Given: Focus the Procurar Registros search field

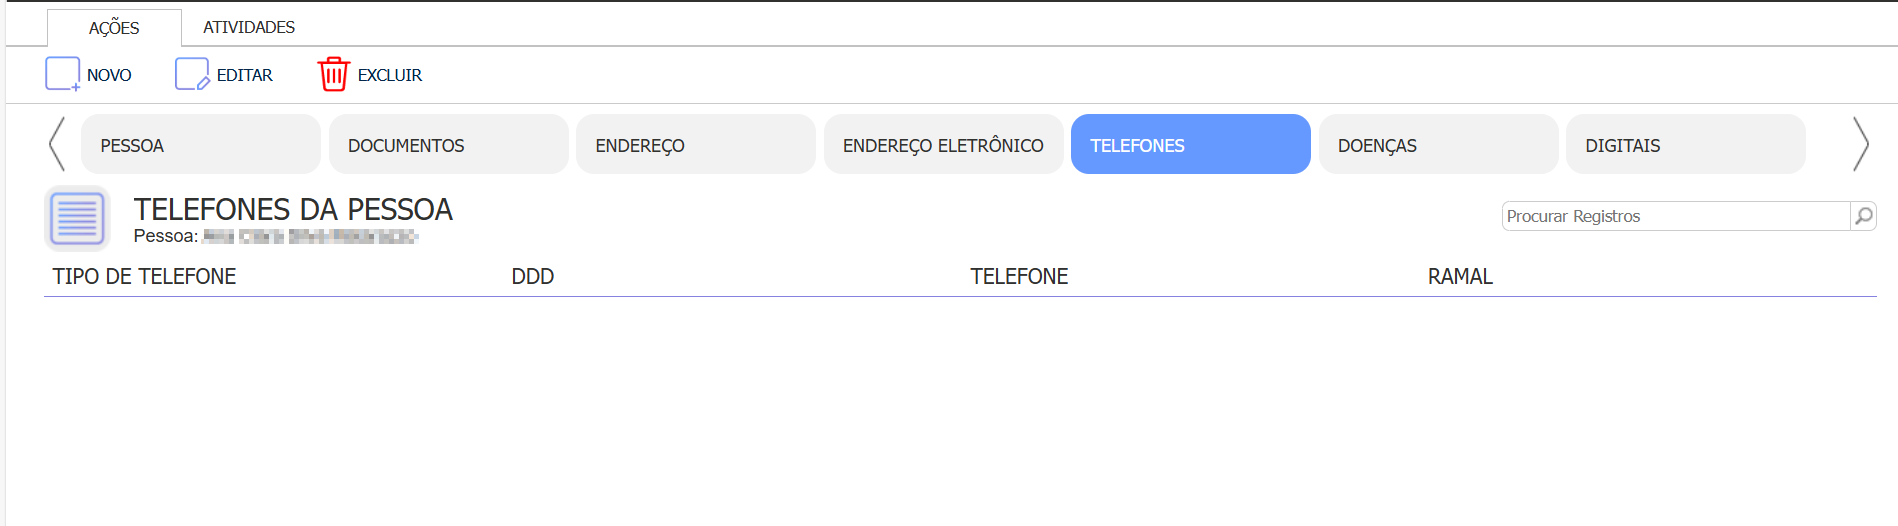Looking at the screenshot, I should (x=1675, y=216).
